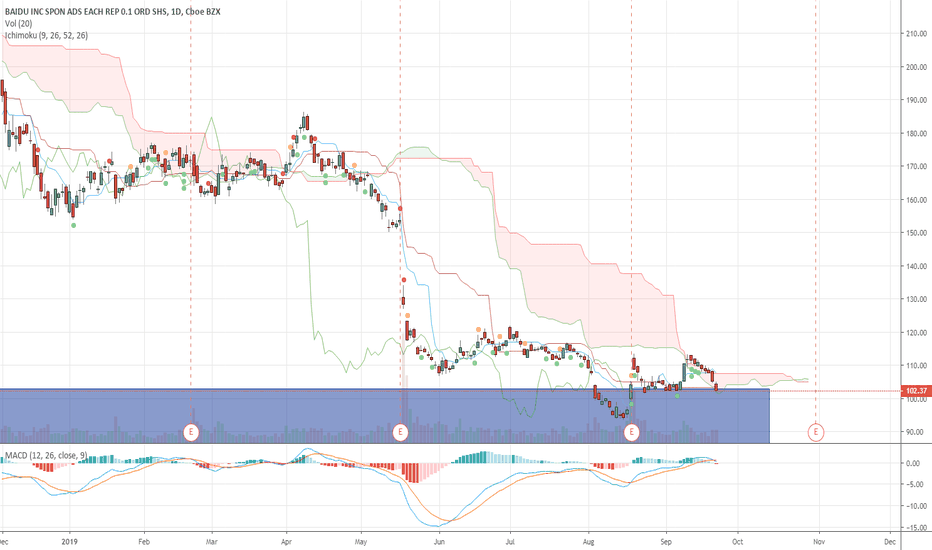This screenshot has width=932, height=550.
Task: Click the Vol (20) indicator label
Action: [18, 23]
